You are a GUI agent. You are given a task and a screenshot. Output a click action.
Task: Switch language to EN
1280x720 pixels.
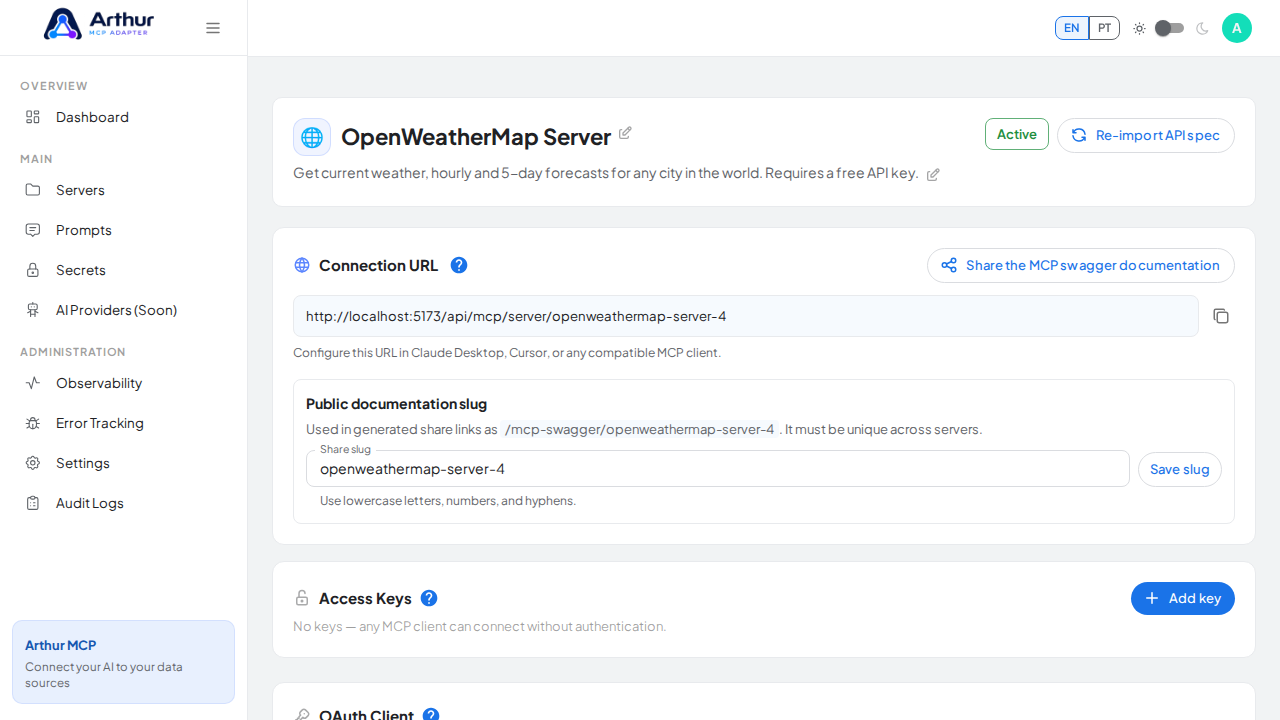(x=1072, y=28)
